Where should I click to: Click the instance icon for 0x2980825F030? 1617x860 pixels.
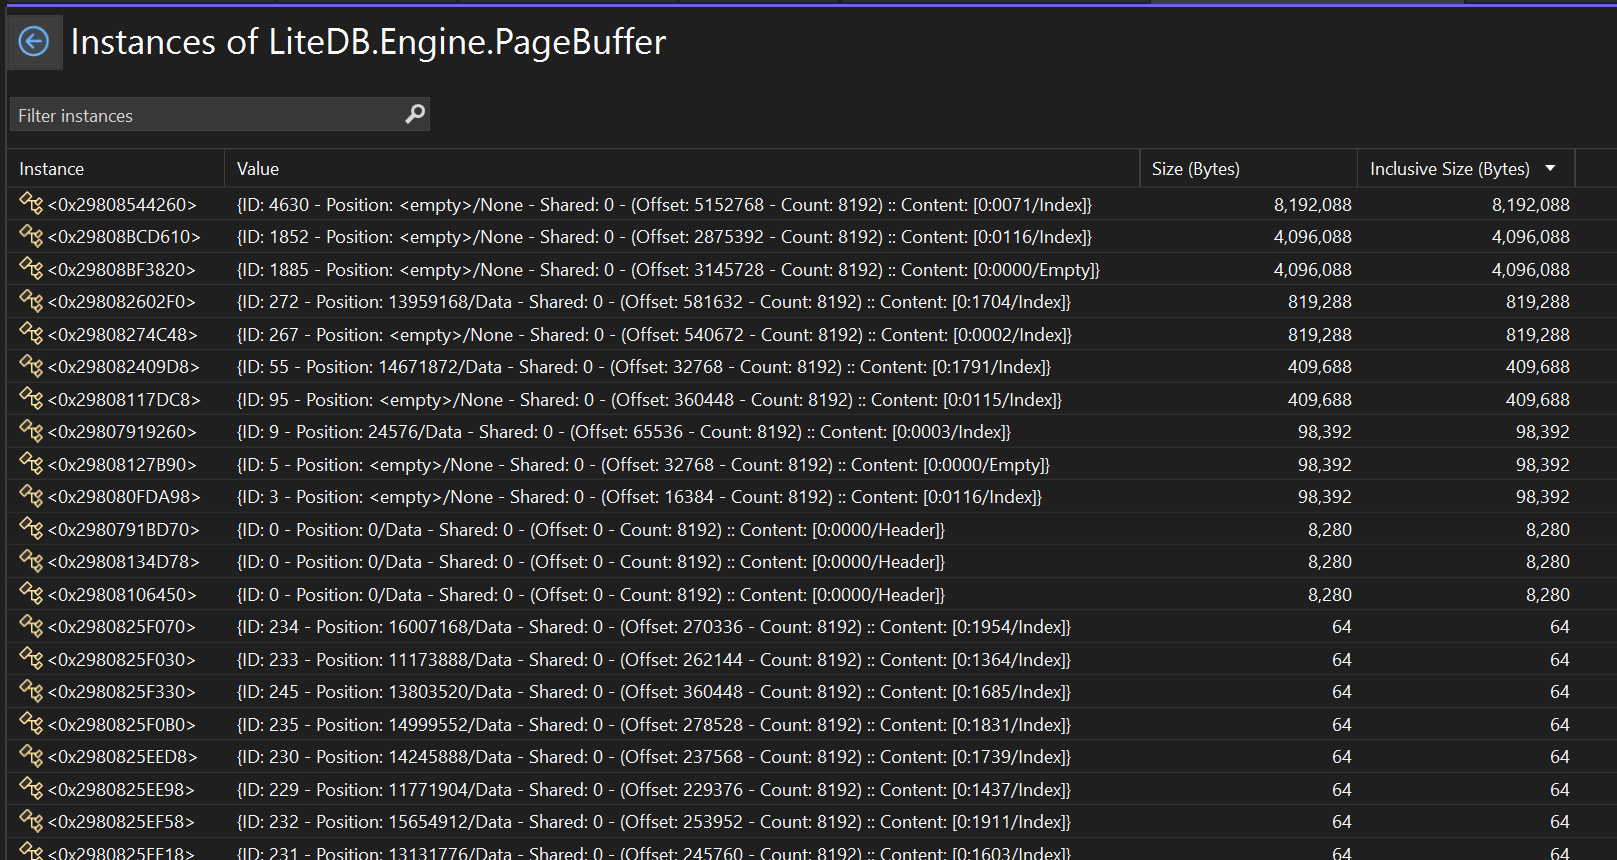click(x=31, y=659)
